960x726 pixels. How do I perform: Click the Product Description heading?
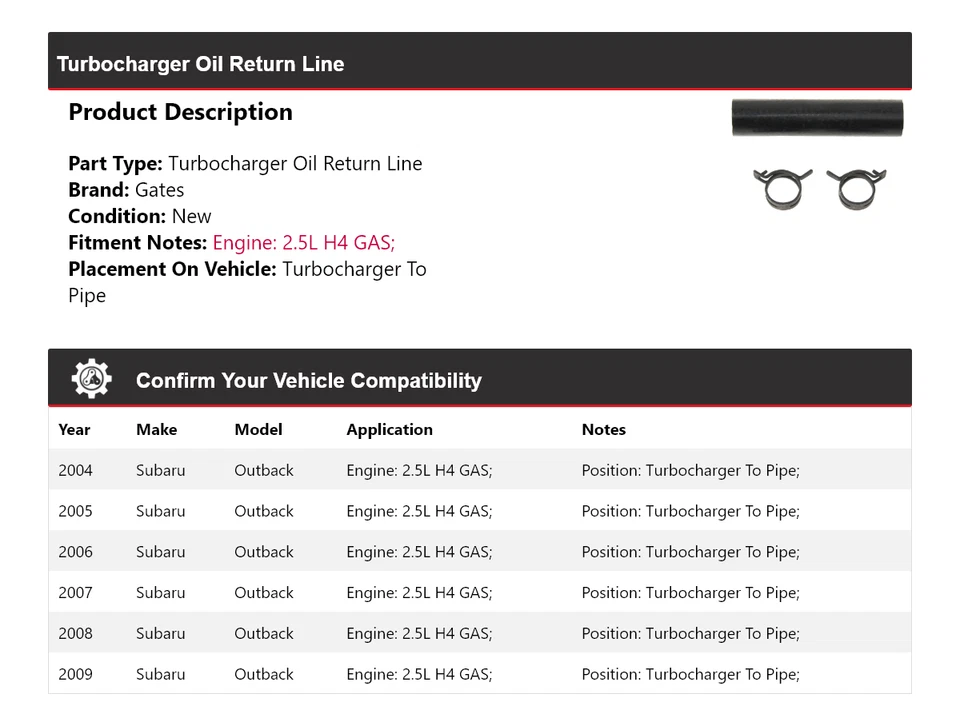(x=180, y=112)
